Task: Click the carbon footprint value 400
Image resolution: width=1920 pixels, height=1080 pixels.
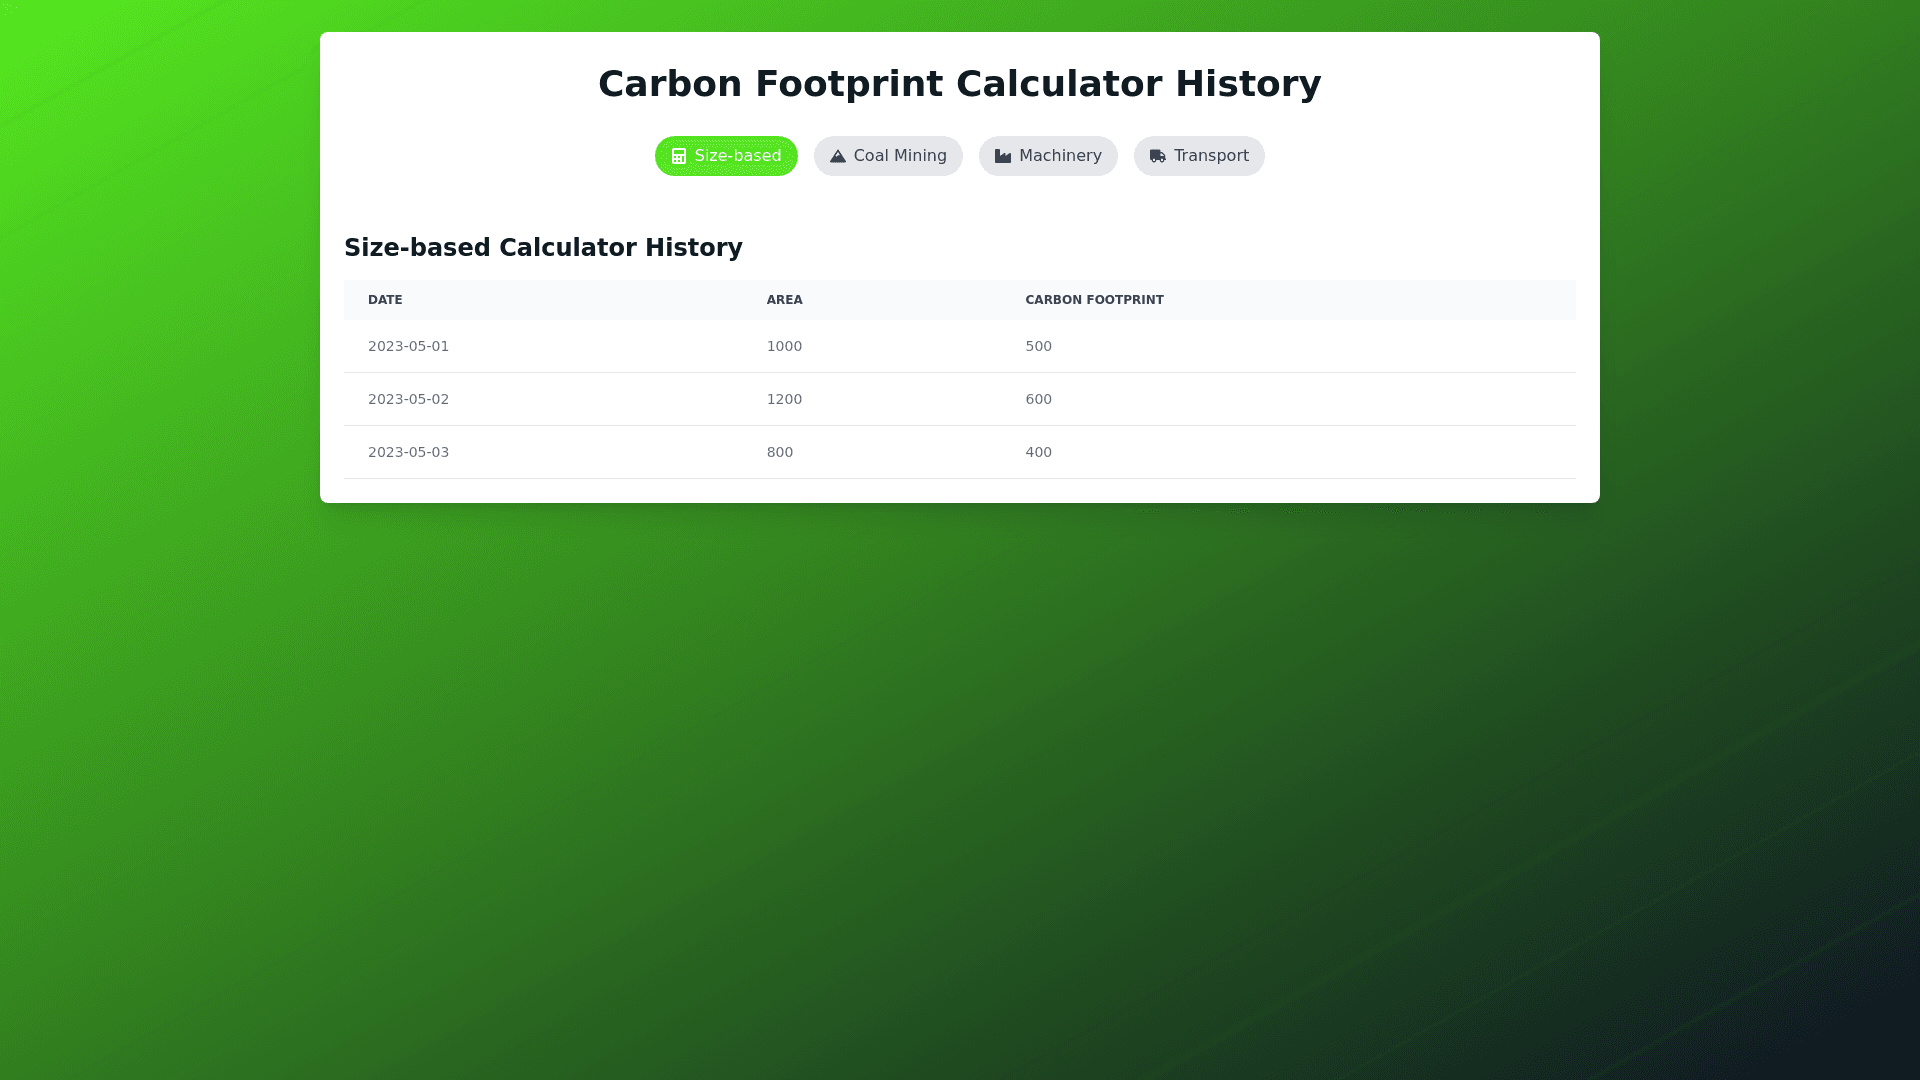Action: click(1038, 452)
